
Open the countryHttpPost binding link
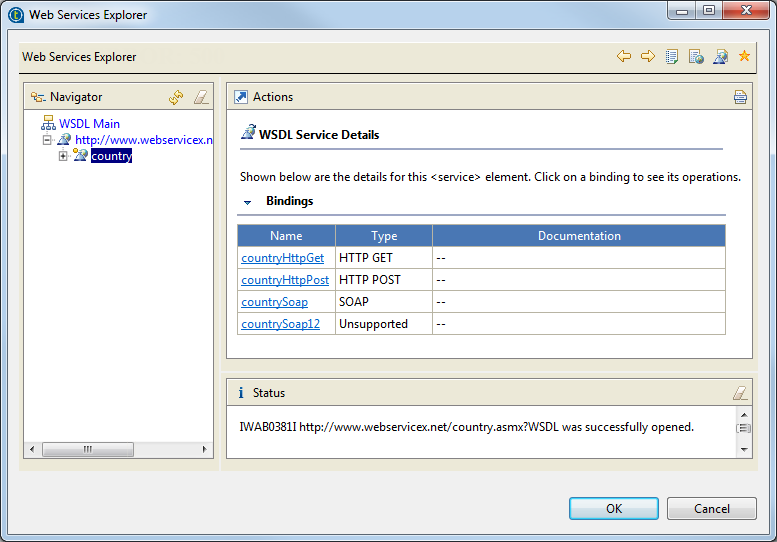coord(285,280)
